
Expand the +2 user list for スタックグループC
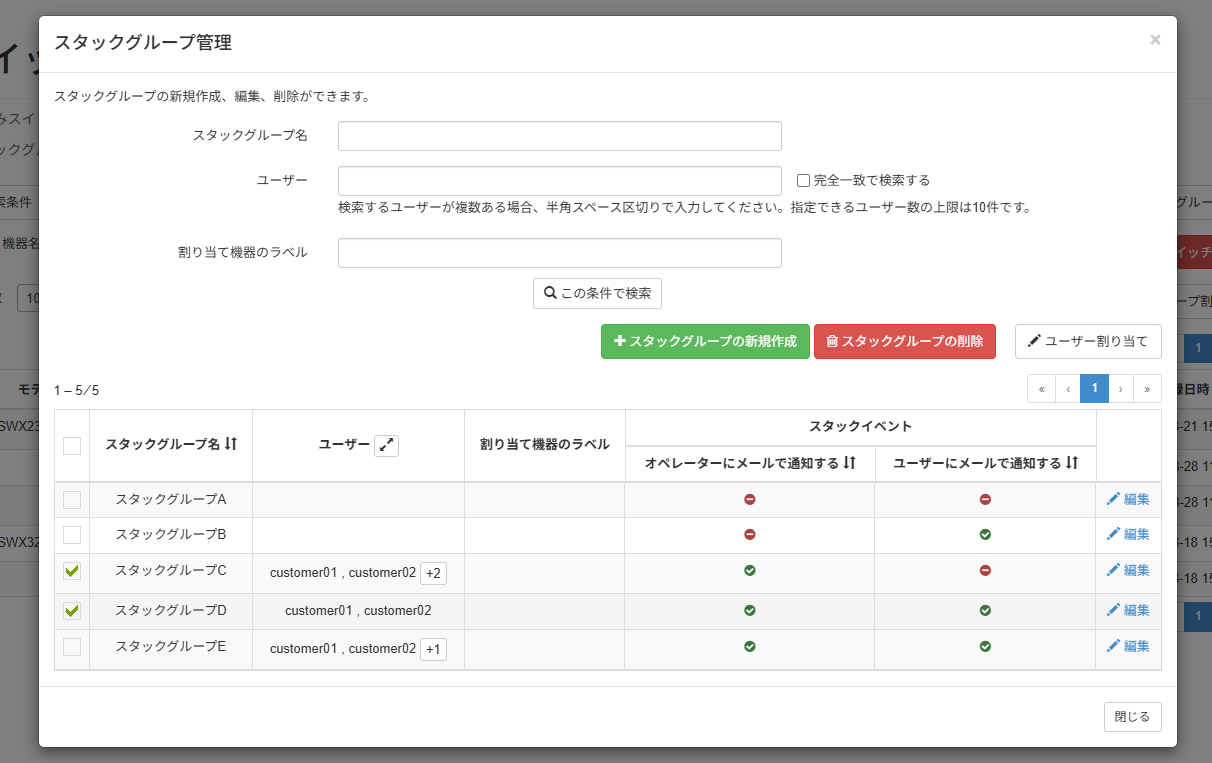pyautogui.click(x=434, y=572)
